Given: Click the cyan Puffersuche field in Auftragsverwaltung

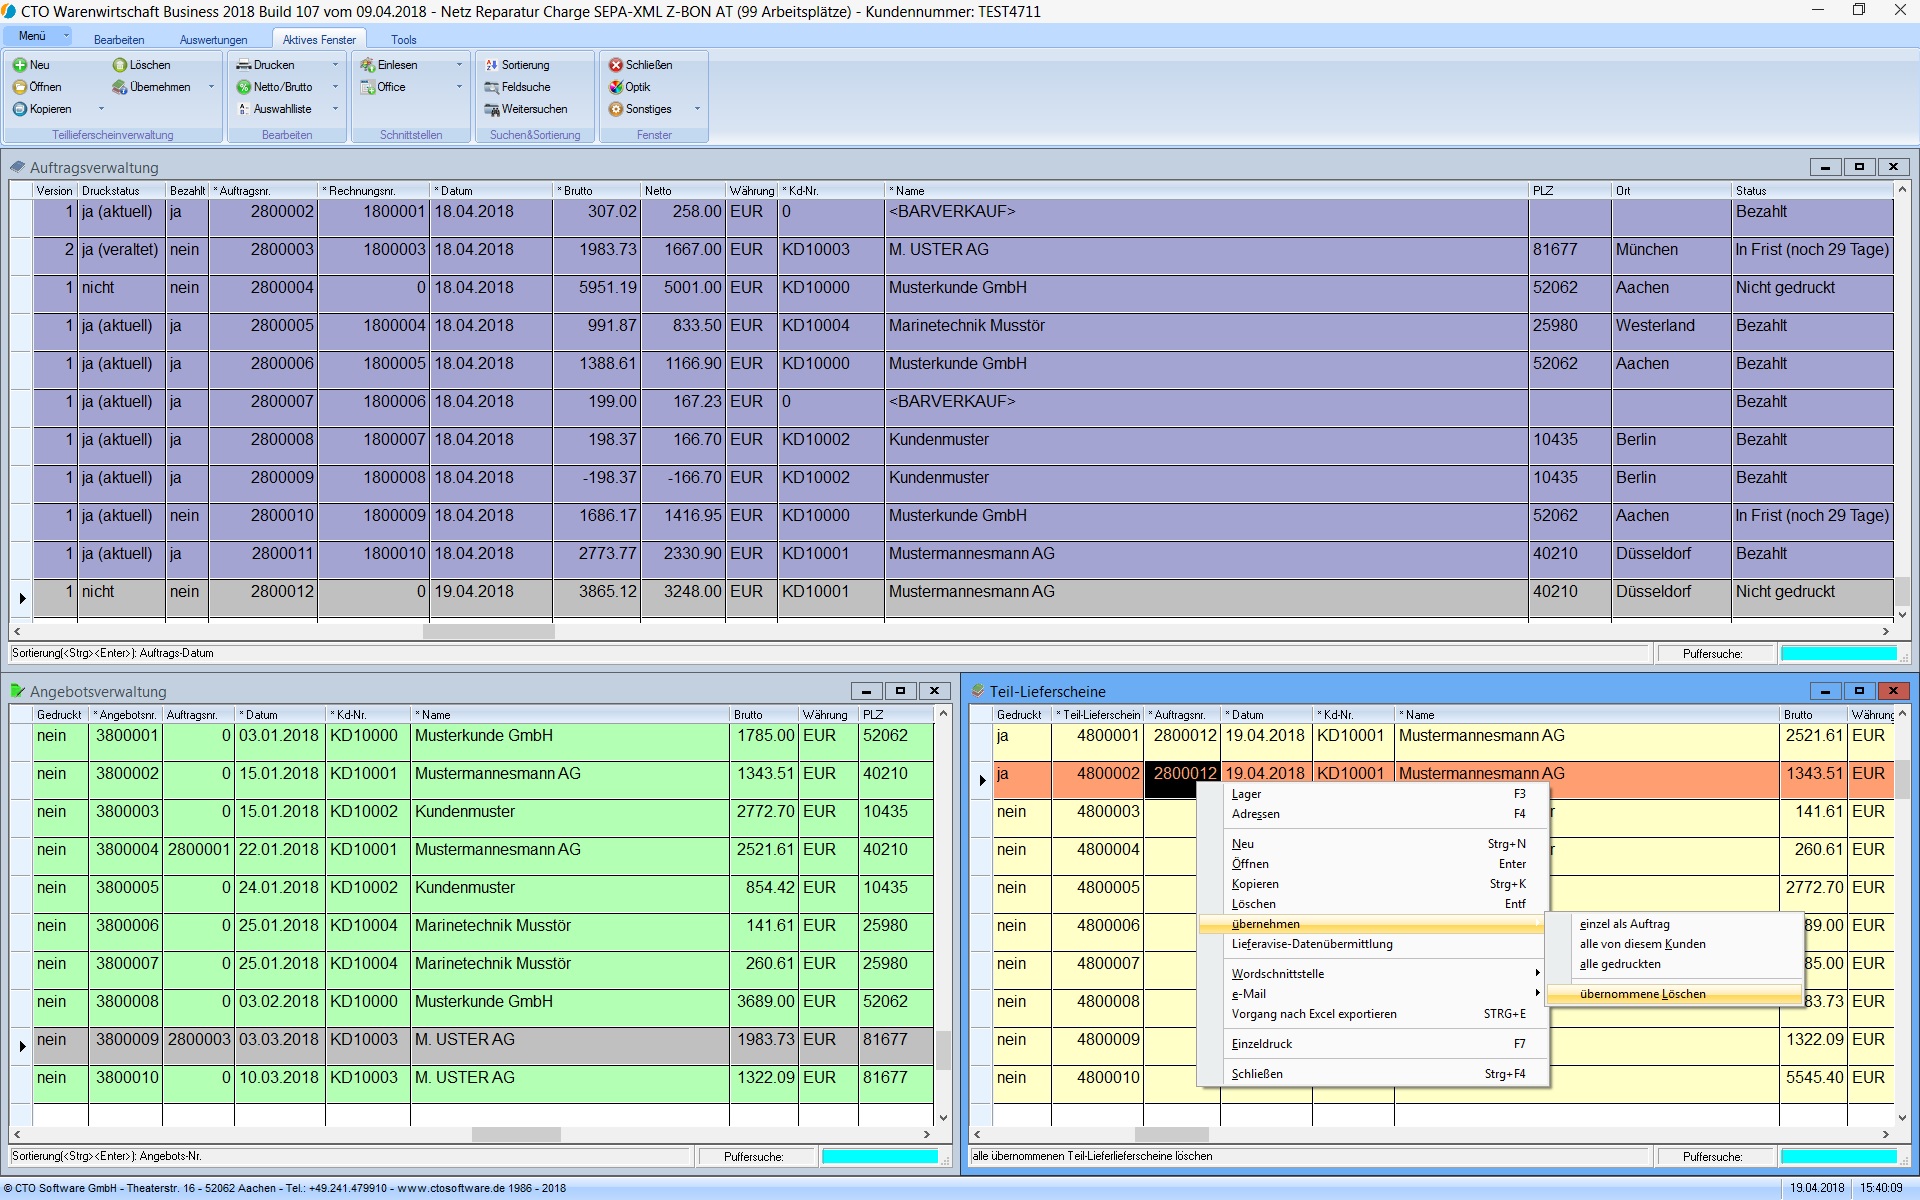Looking at the screenshot, I should coord(1838,654).
